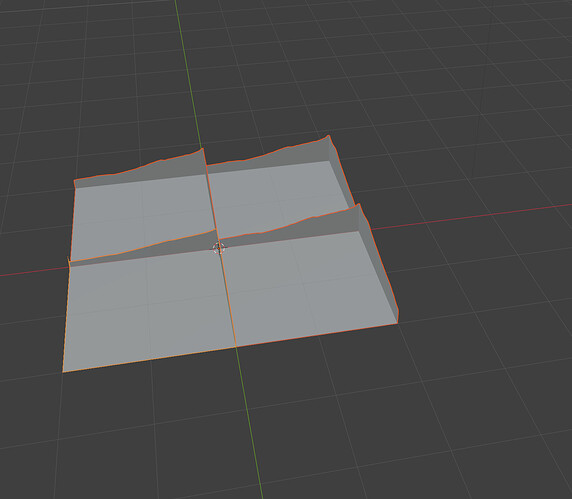Image resolution: width=572 pixels, height=499 pixels.
Task: Select the front-left corner vertex of the mesh
Action: click(63, 372)
